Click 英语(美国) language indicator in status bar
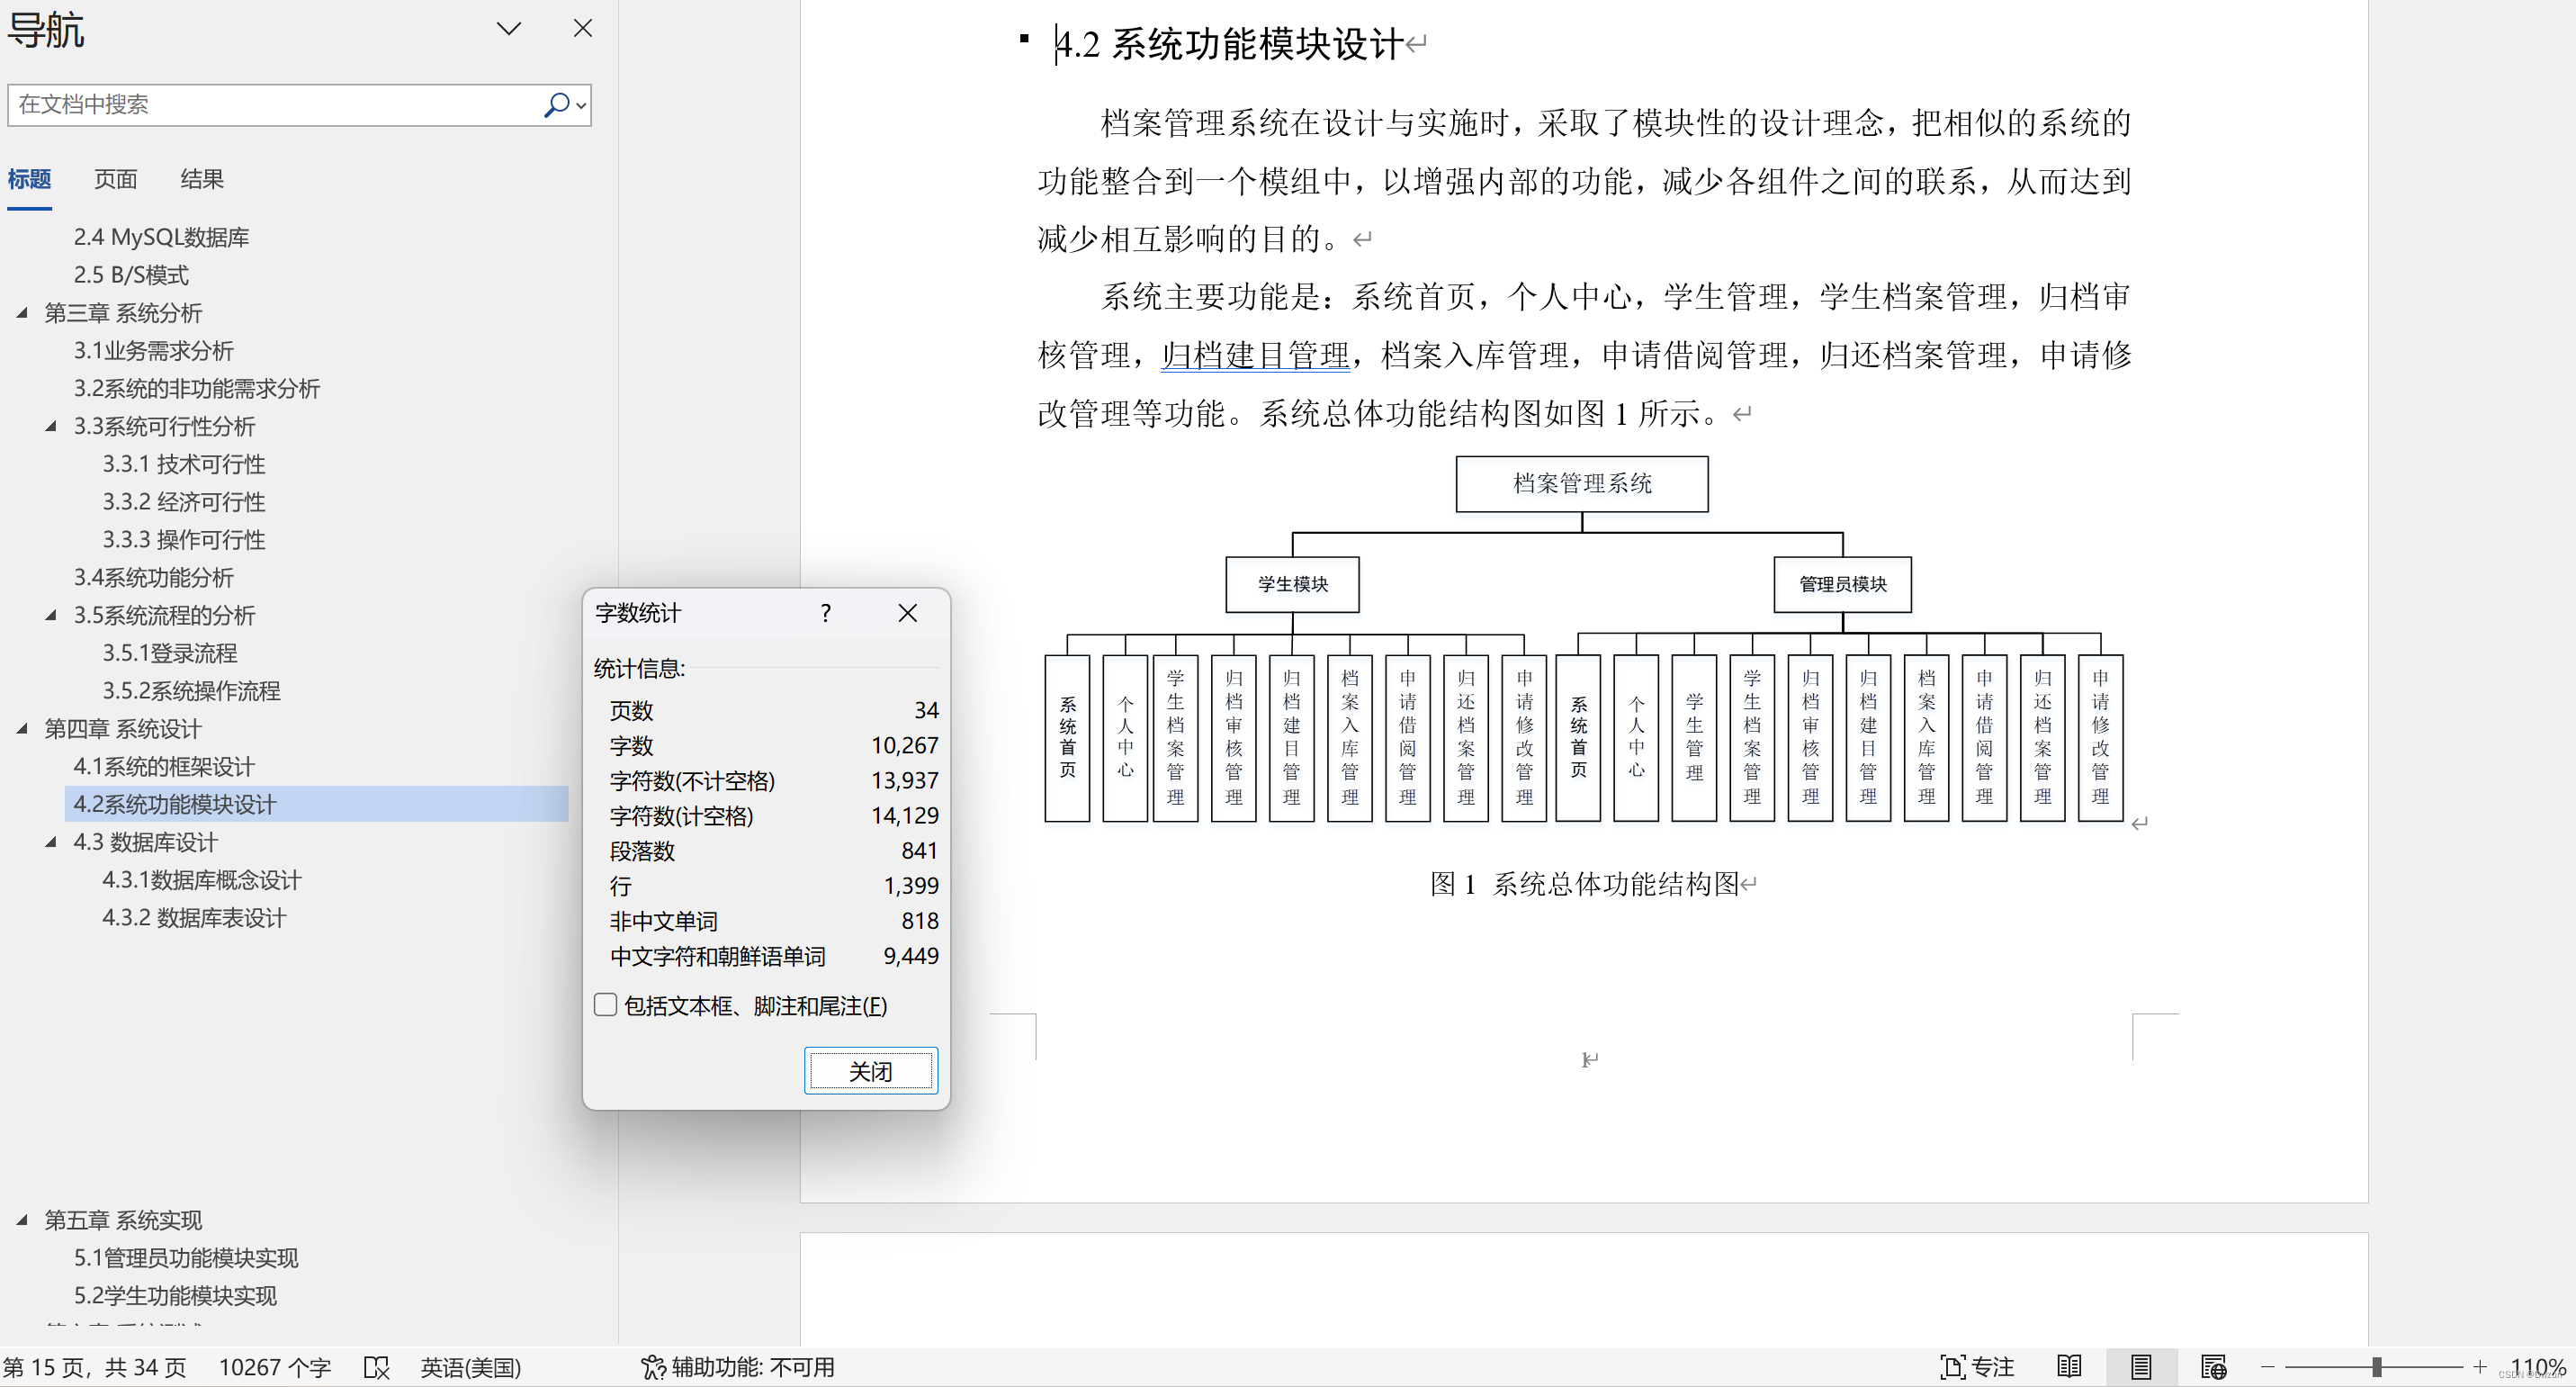The height and width of the screenshot is (1387, 2576). point(471,1367)
